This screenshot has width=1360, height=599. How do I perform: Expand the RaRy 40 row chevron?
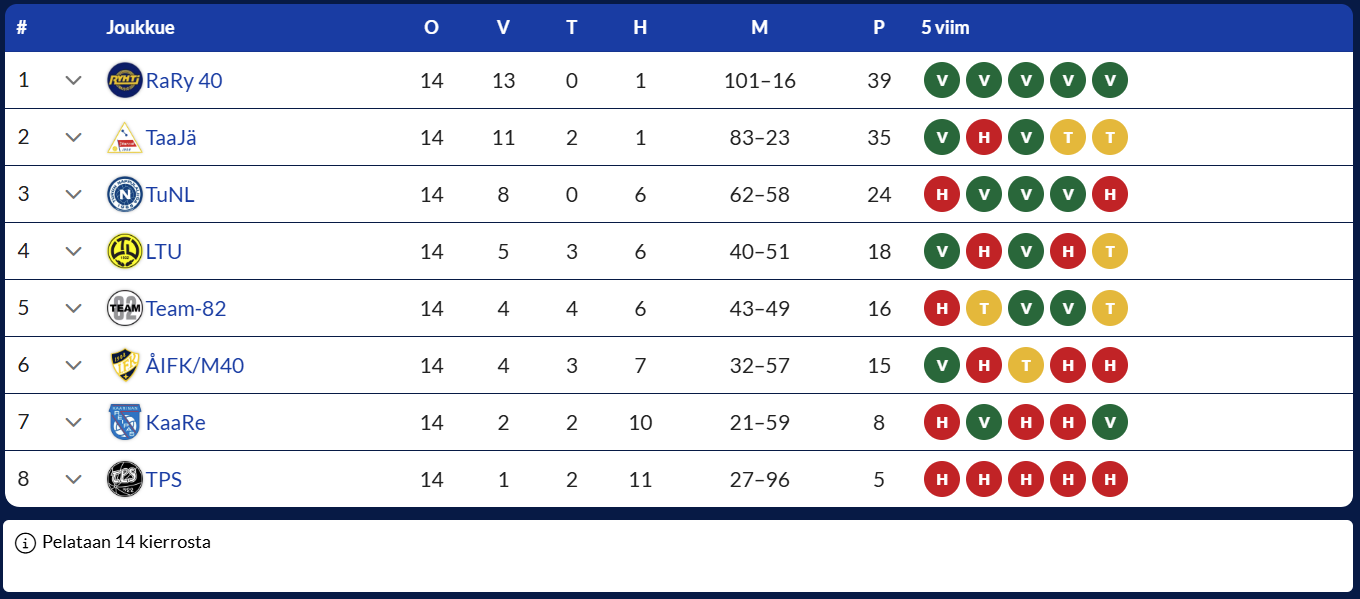click(73, 80)
